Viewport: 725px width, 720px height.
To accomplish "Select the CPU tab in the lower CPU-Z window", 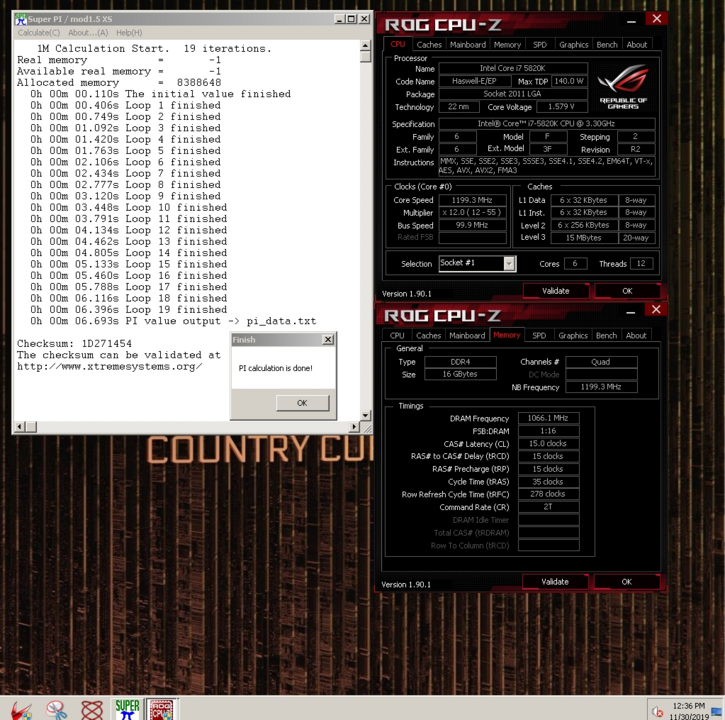I will [397, 336].
